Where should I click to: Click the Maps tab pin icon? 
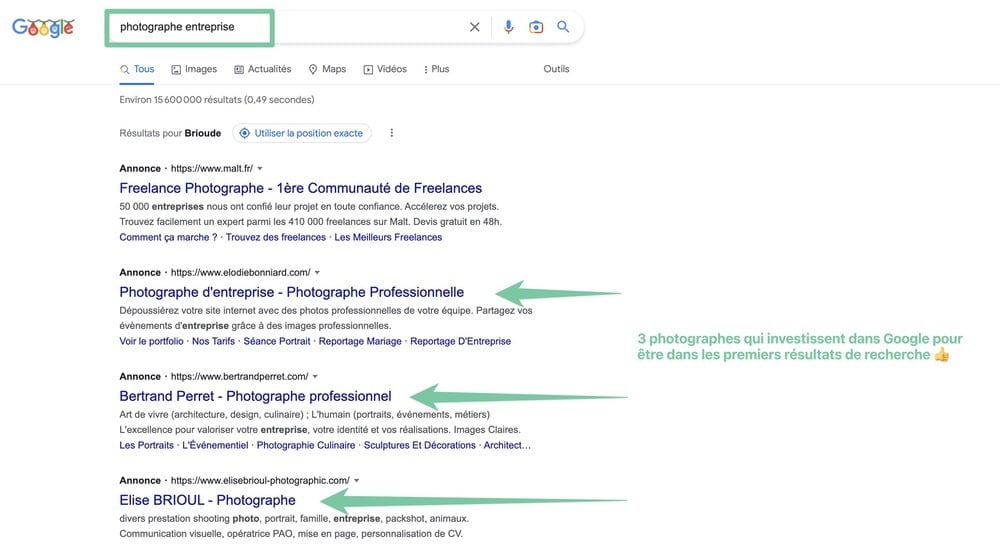point(313,70)
